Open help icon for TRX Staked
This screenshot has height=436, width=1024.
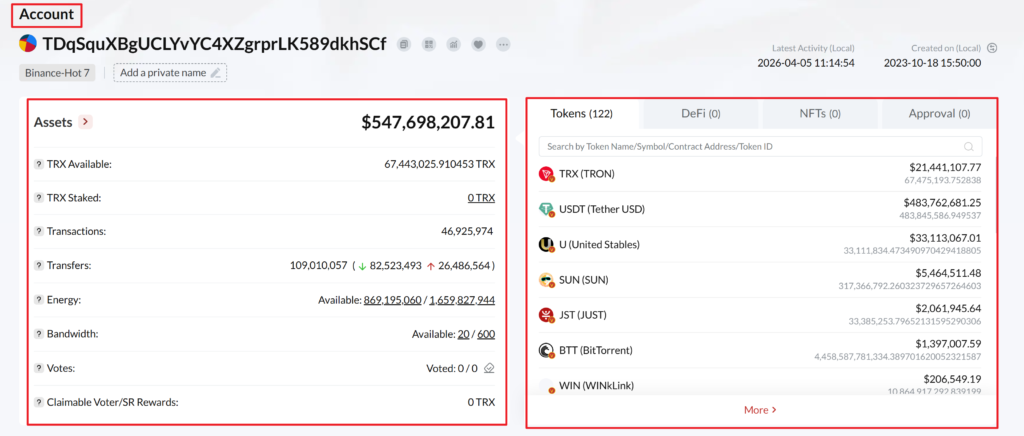pos(39,198)
